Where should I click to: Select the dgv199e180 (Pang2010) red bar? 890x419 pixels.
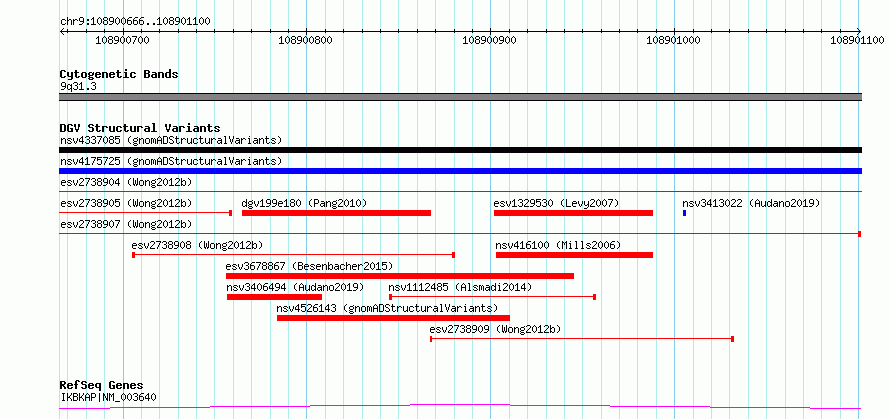click(337, 213)
